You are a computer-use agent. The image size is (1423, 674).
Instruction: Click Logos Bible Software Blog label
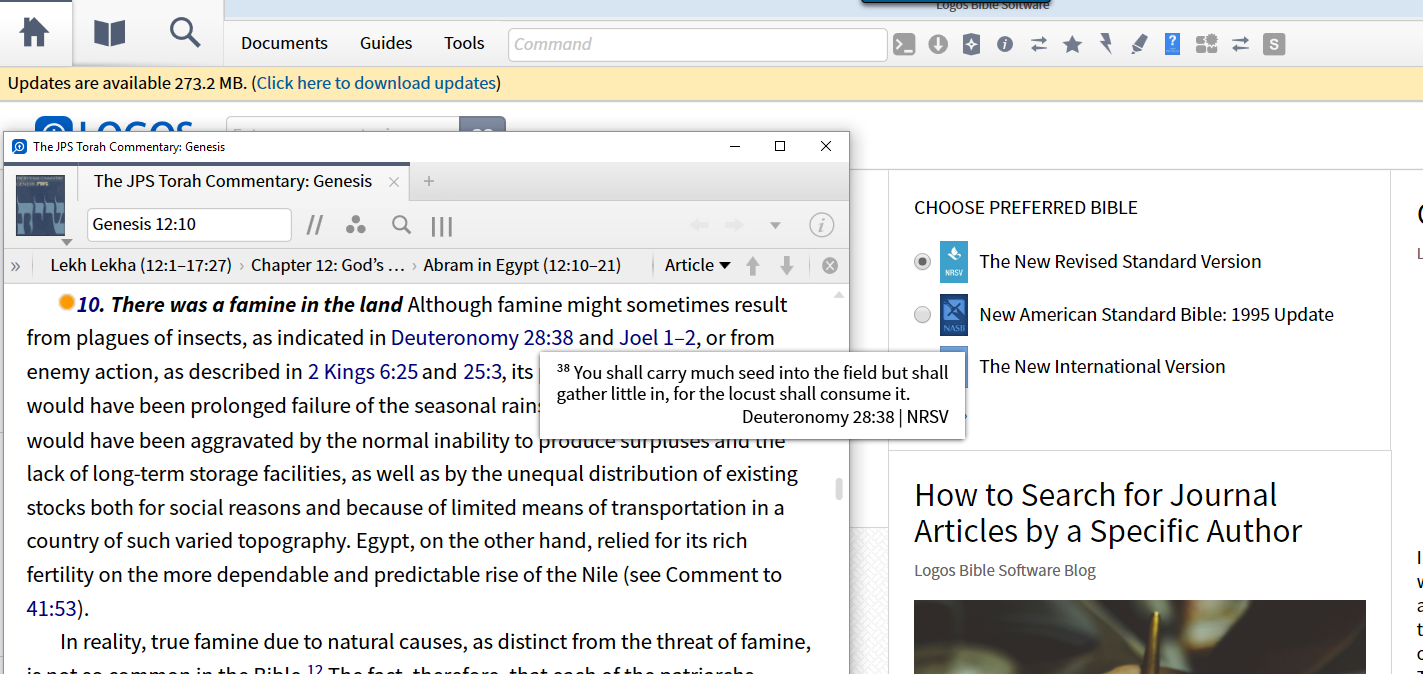1005,571
